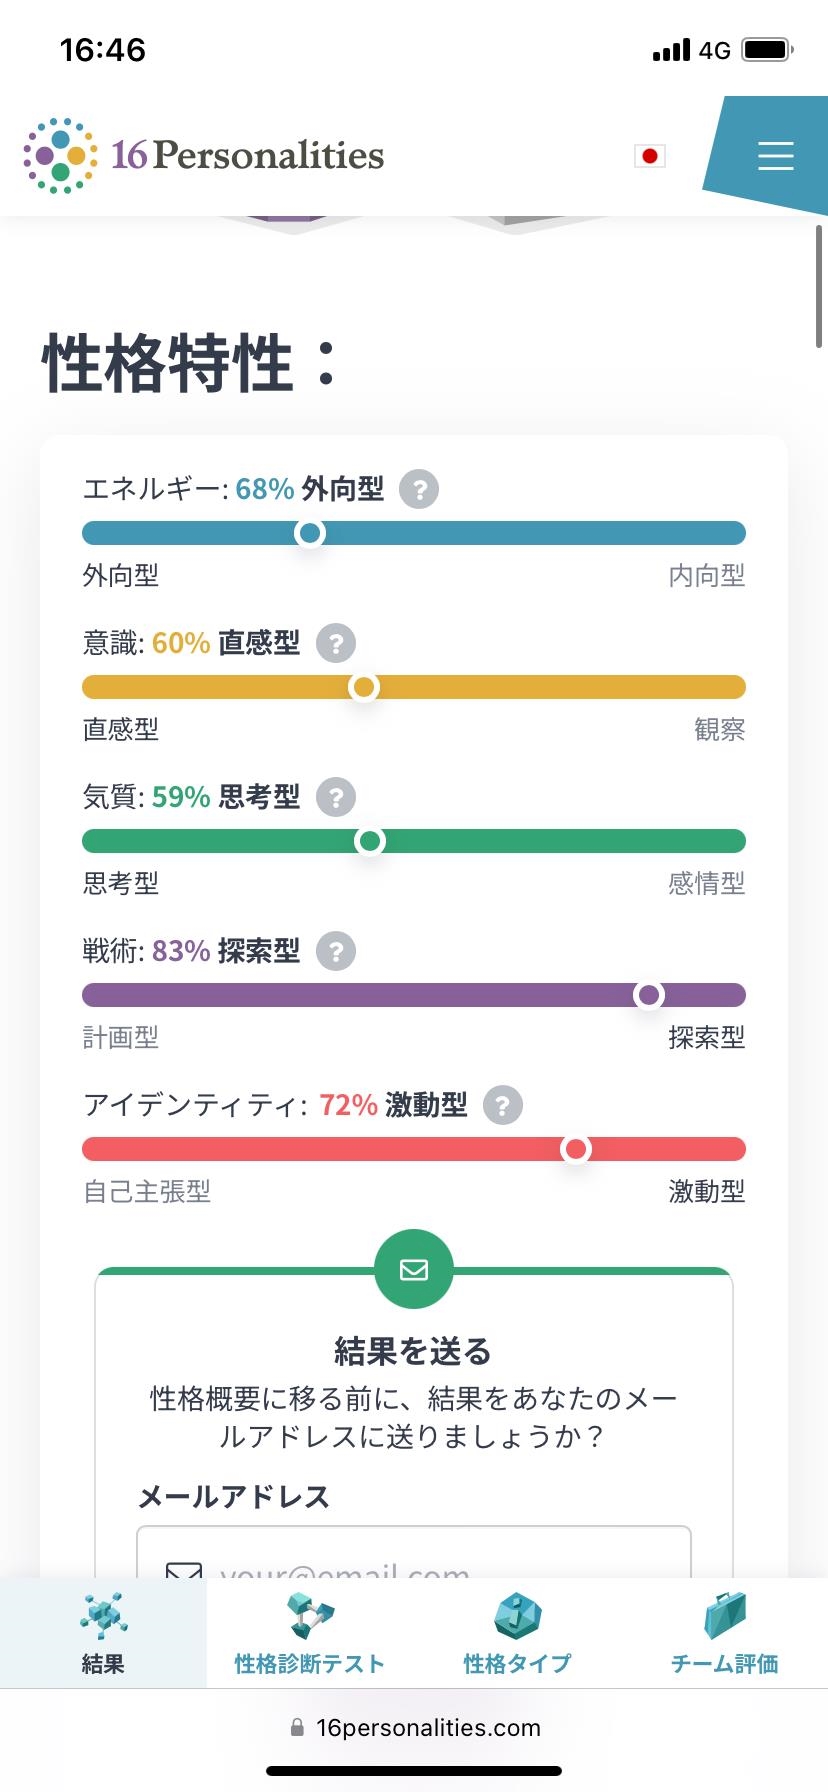Switch language via Japan flag icon
Viewport: 828px width, 1792px height.
(x=650, y=156)
